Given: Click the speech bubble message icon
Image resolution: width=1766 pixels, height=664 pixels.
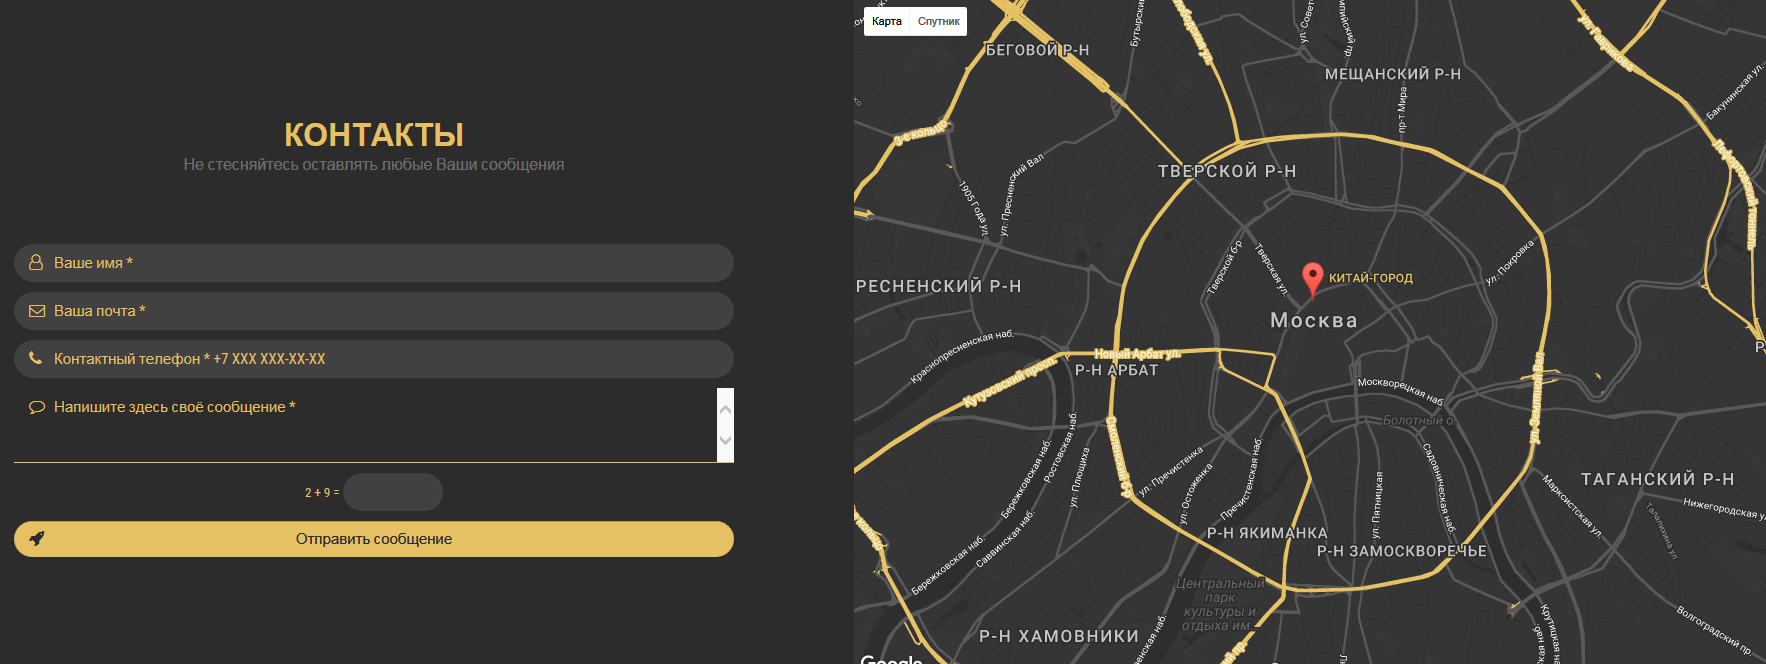Looking at the screenshot, I should pos(37,407).
